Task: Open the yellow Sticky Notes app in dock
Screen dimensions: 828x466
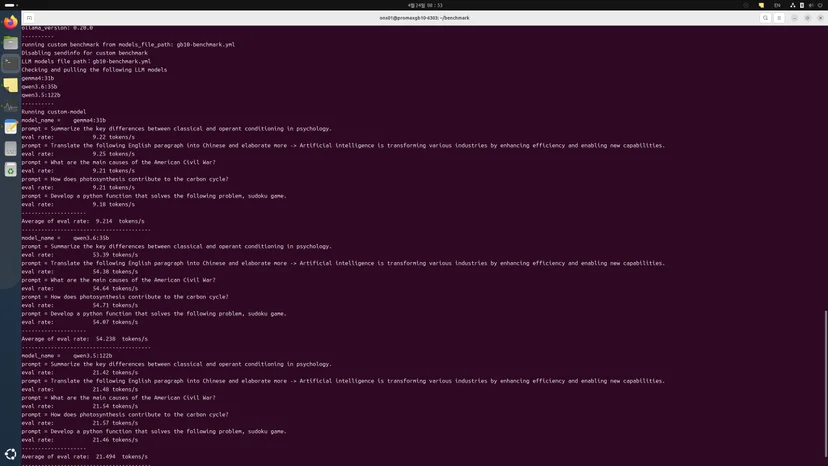Action: point(11,85)
